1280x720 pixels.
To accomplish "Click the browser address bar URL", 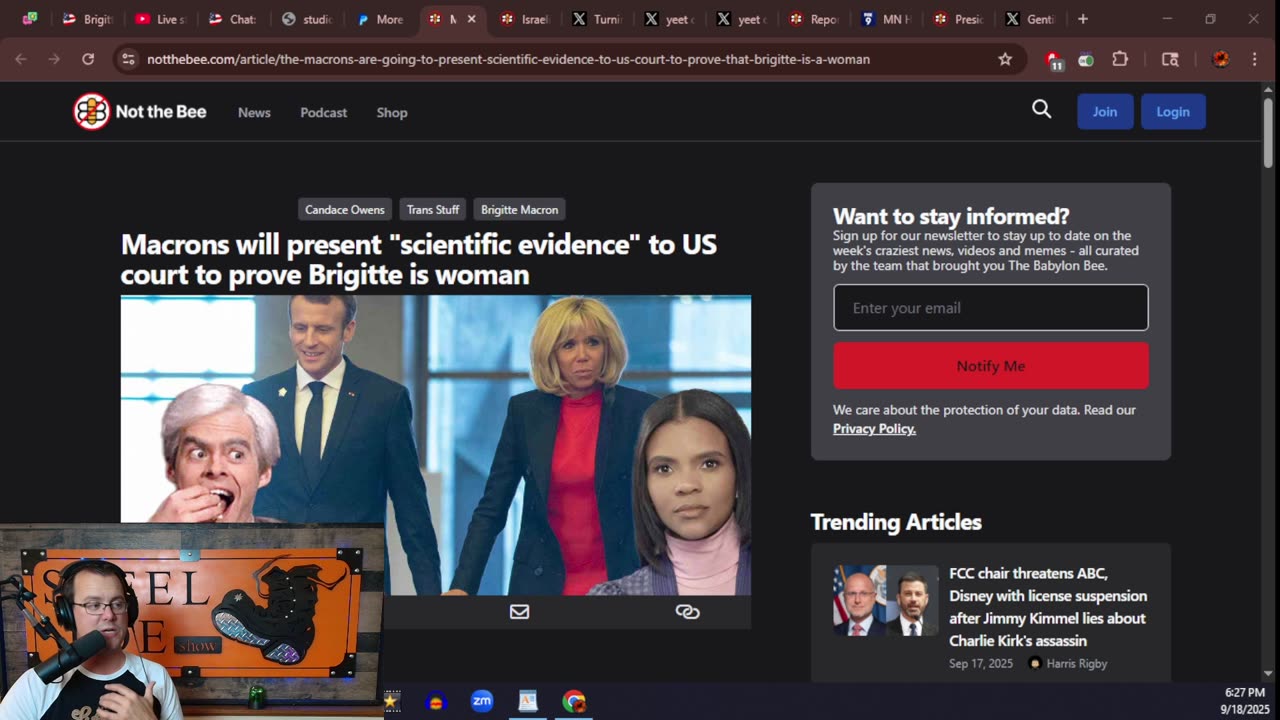I will [508, 59].
